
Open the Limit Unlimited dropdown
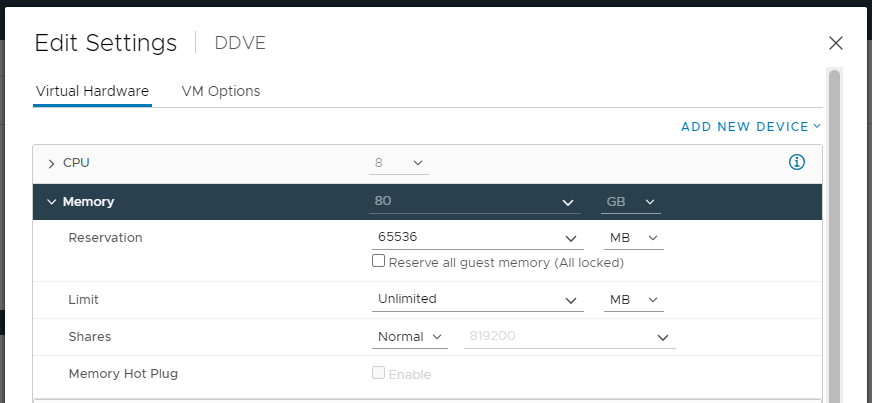[x=571, y=300]
